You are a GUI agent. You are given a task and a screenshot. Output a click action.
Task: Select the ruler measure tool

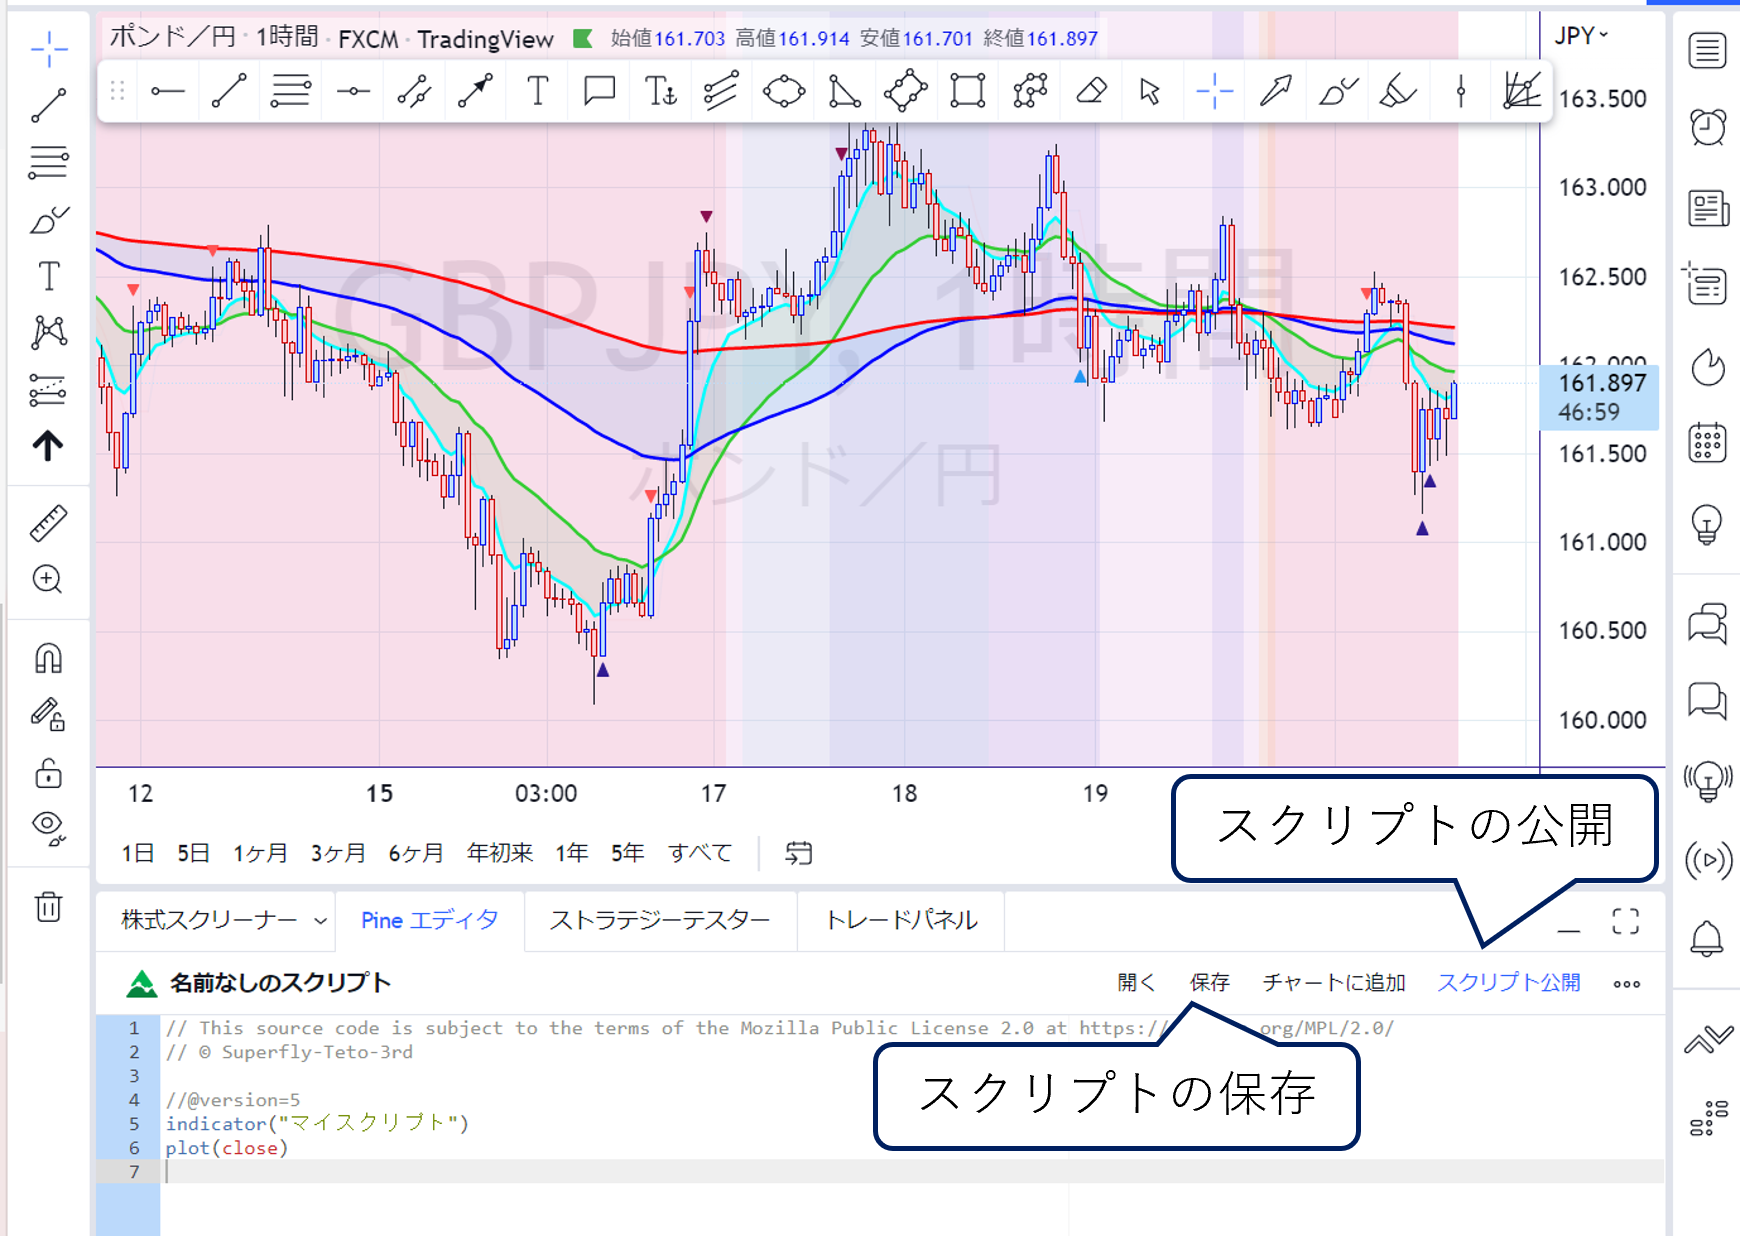pyautogui.click(x=48, y=522)
